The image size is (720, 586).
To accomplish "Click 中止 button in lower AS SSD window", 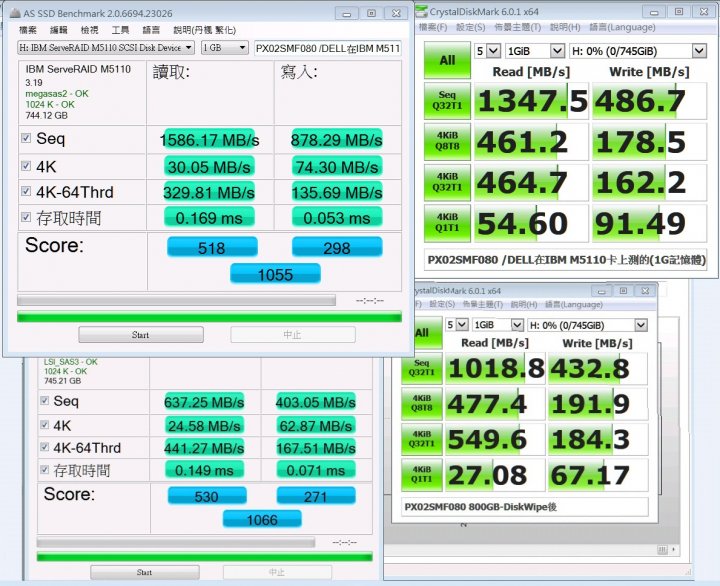I will click(277, 572).
